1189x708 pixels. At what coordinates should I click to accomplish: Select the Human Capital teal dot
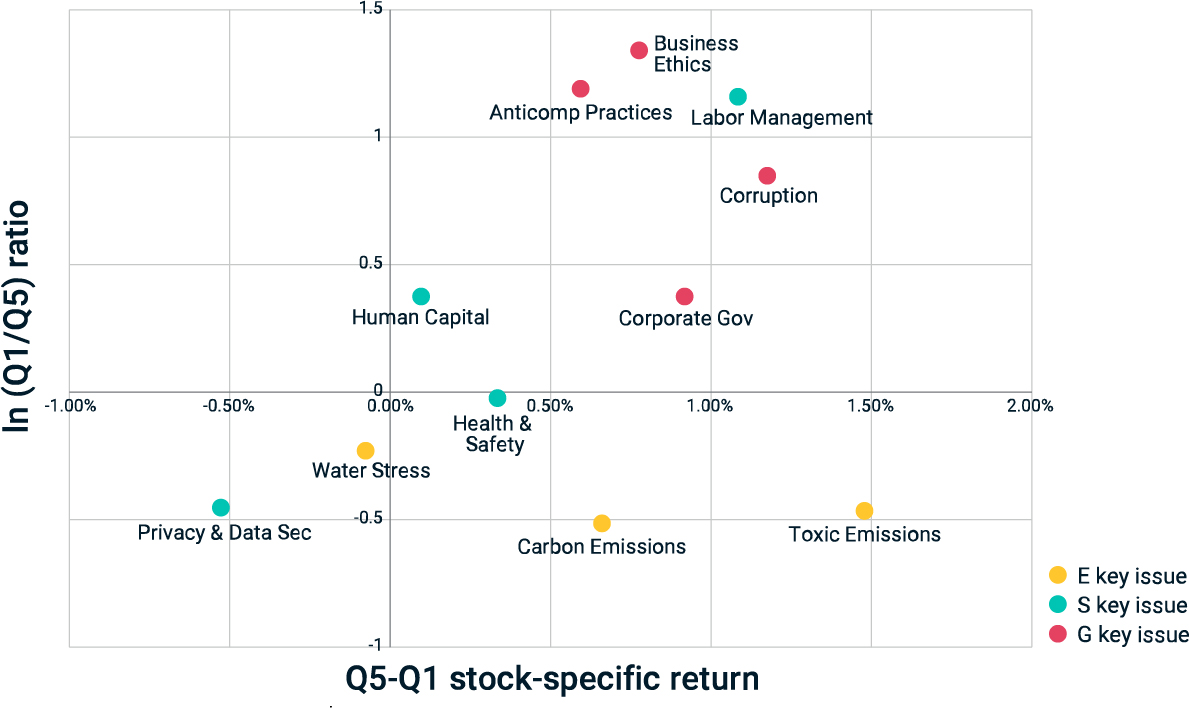click(421, 296)
